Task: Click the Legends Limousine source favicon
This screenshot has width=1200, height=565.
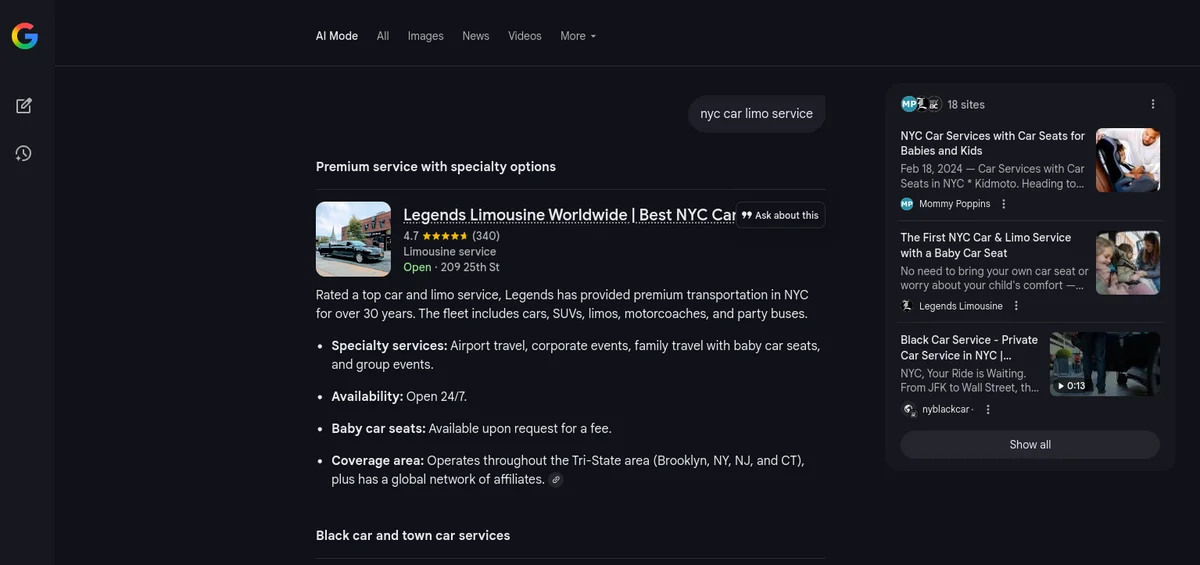Action: click(x=907, y=306)
